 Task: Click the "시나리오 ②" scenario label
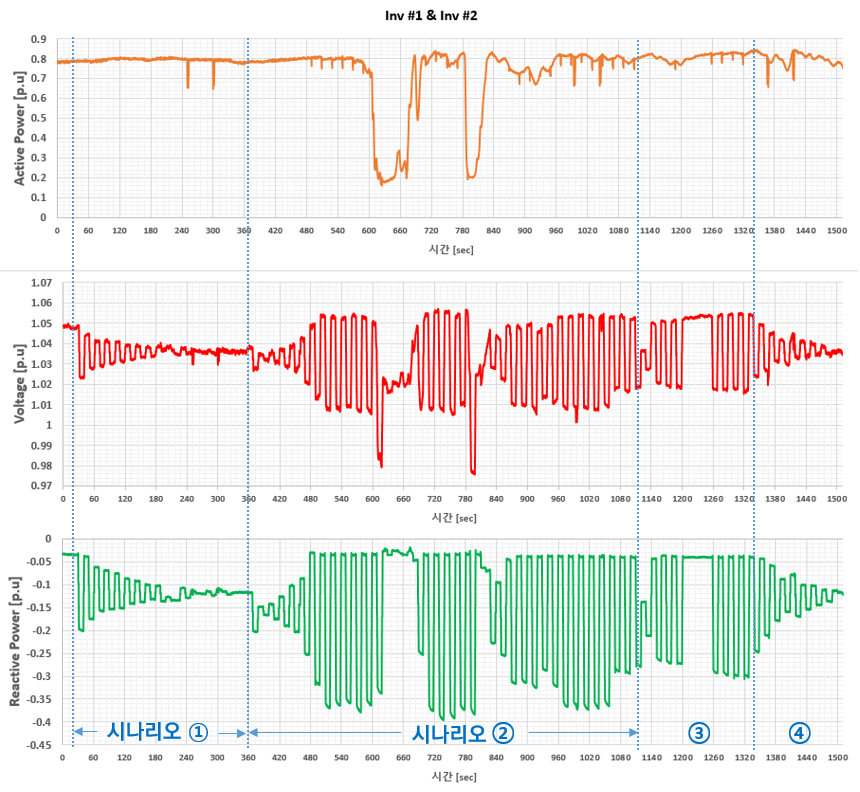pyautogui.click(x=463, y=733)
